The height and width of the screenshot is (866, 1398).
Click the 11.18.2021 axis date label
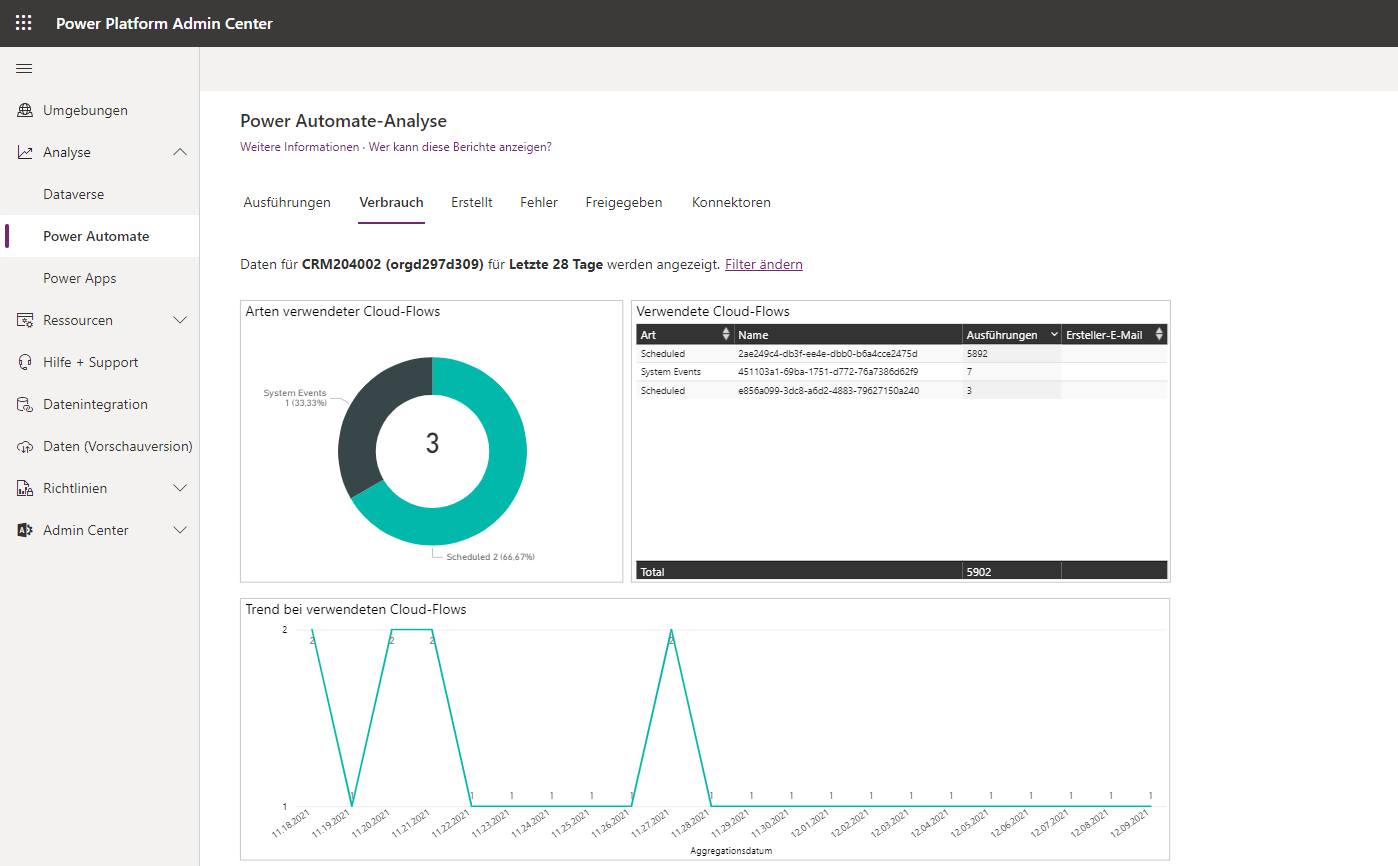(291, 825)
